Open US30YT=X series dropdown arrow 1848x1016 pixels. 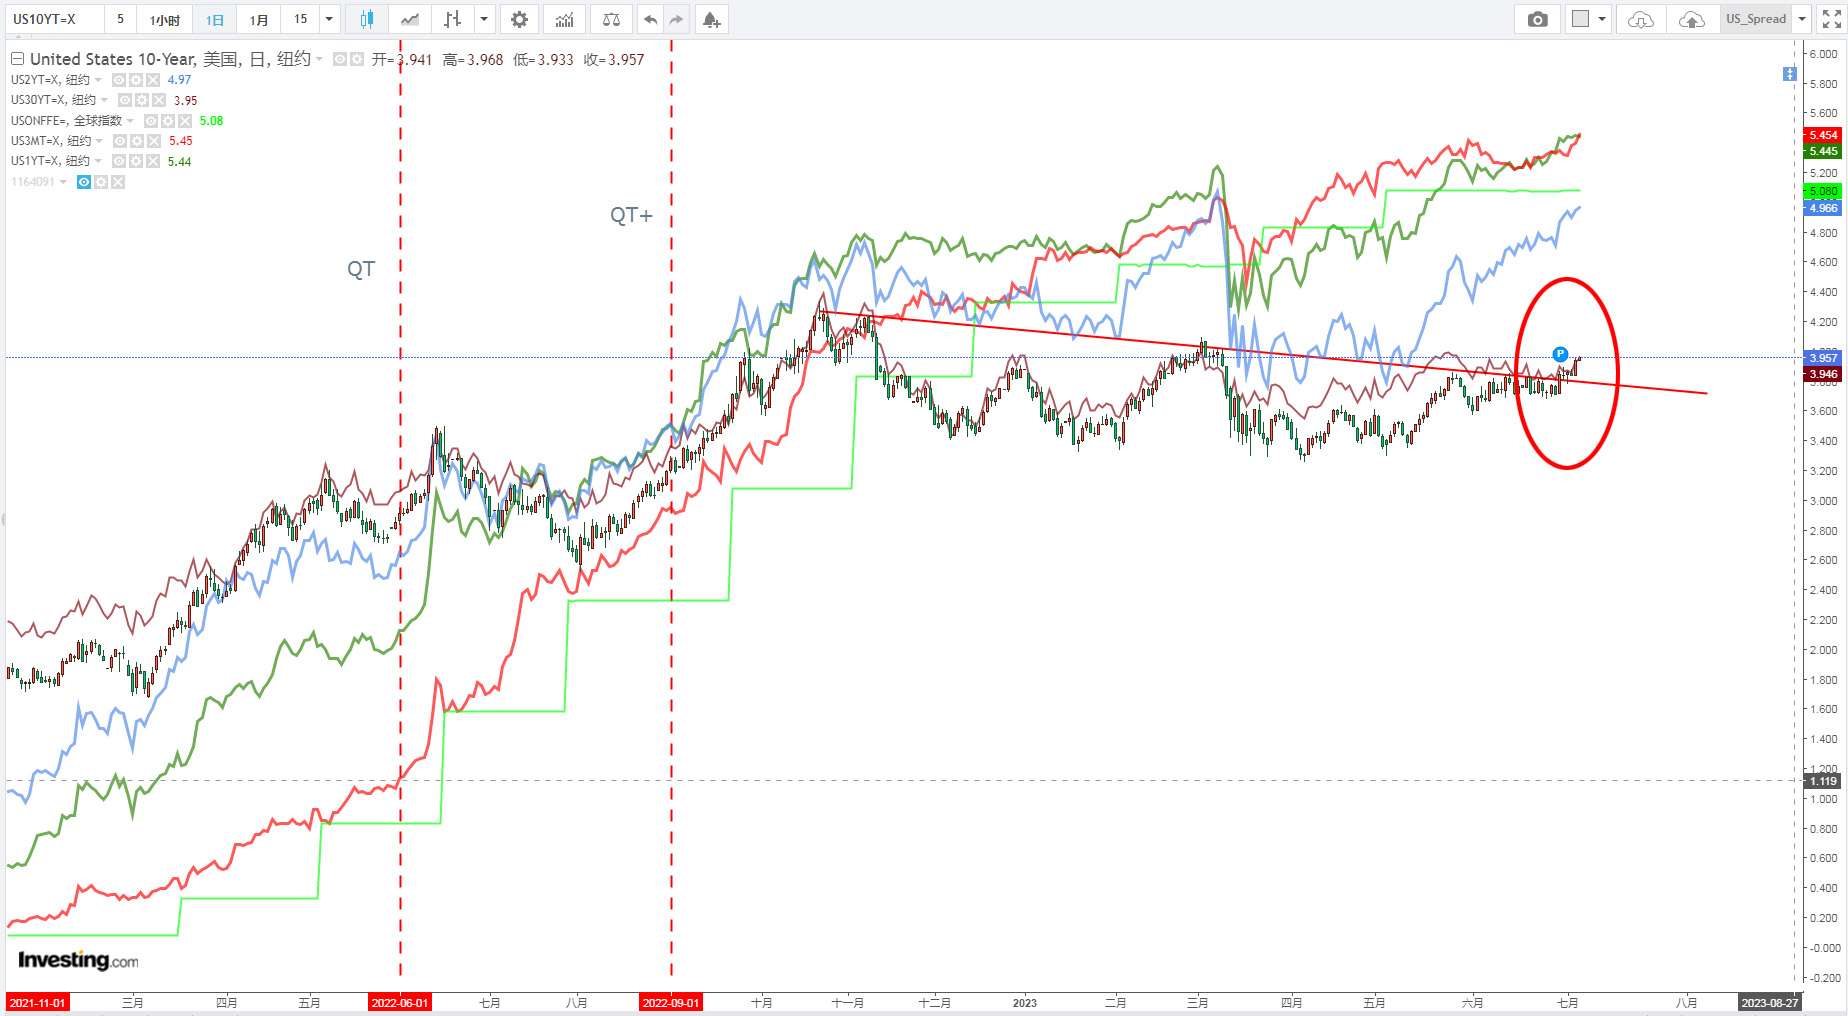click(104, 100)
